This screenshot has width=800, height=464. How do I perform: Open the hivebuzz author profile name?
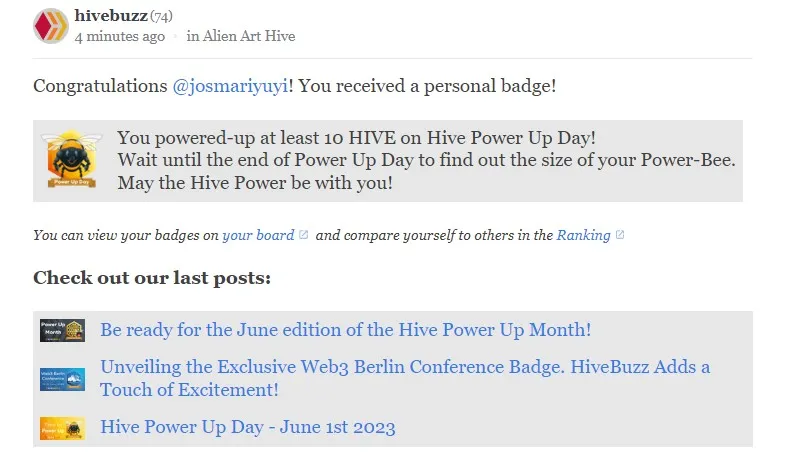coord(110,16)
